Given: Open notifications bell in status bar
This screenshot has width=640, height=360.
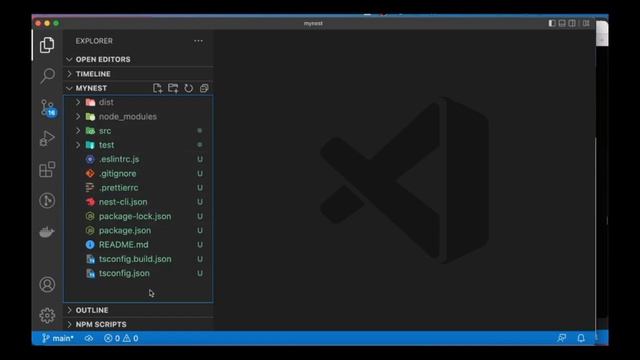Looking at the screenshot, I should 581,338.
